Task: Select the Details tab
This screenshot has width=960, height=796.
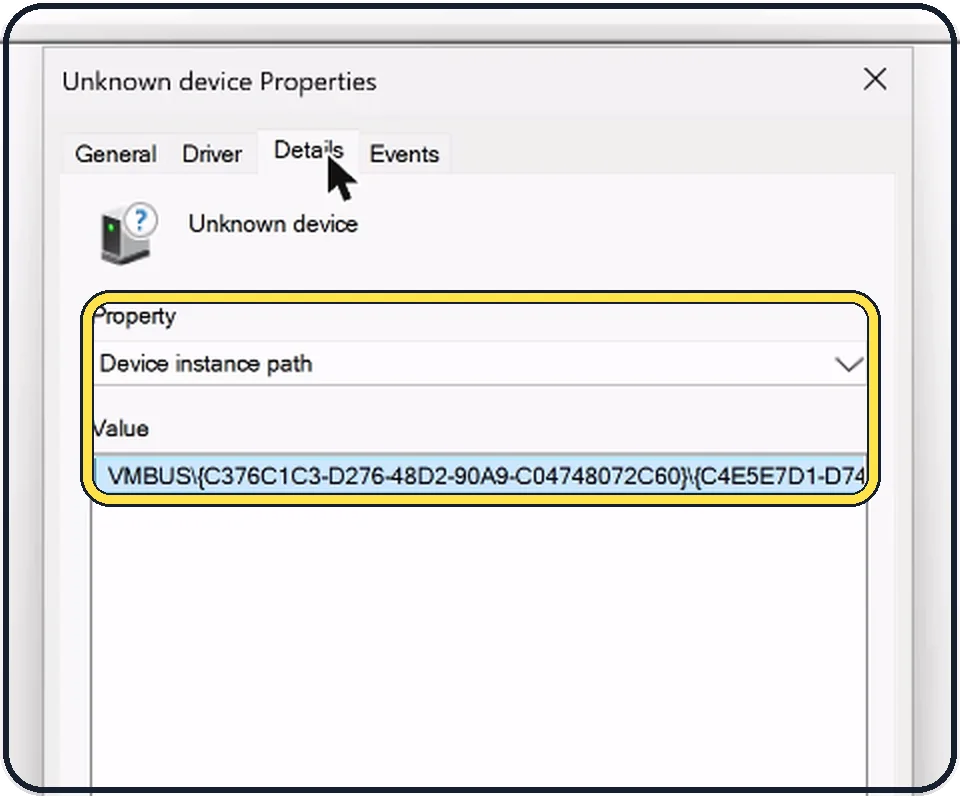Action: click(x=308, y=151)
